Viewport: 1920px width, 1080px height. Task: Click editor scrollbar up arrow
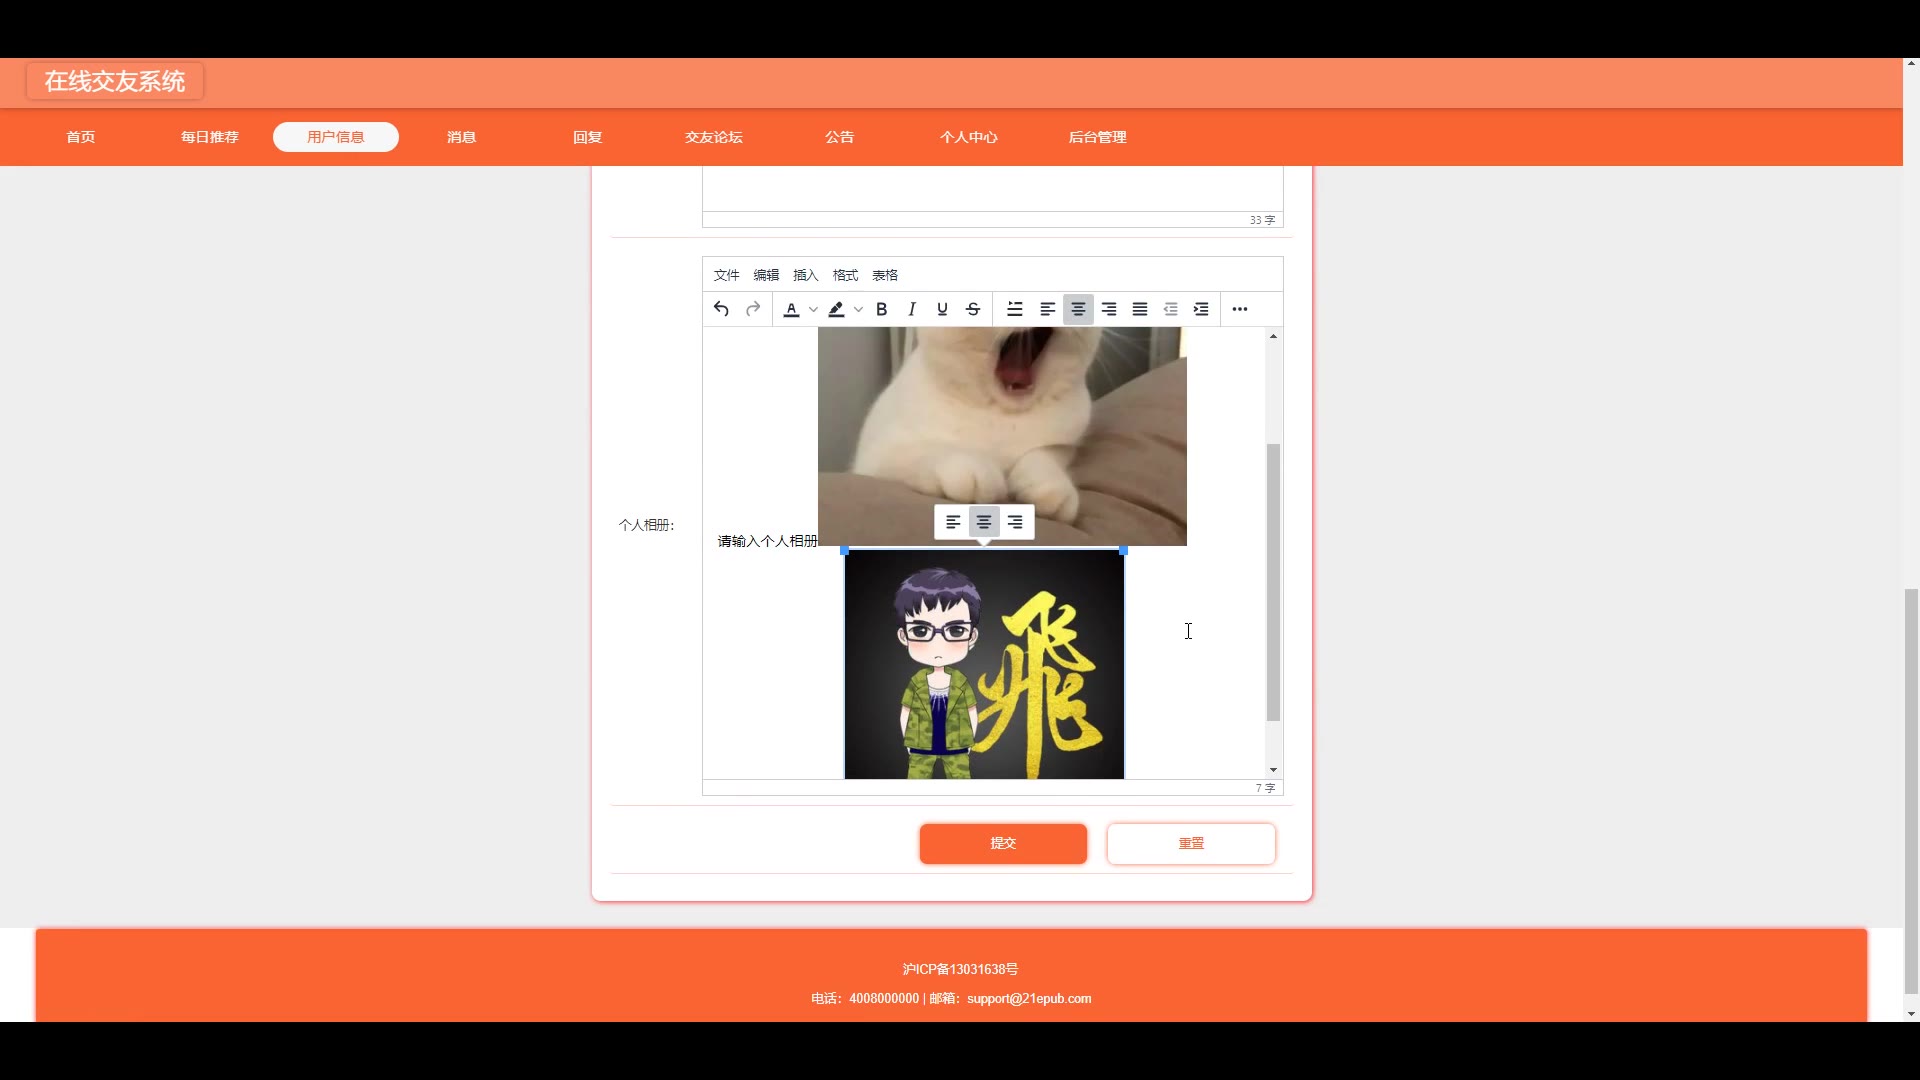[1273, 336]
